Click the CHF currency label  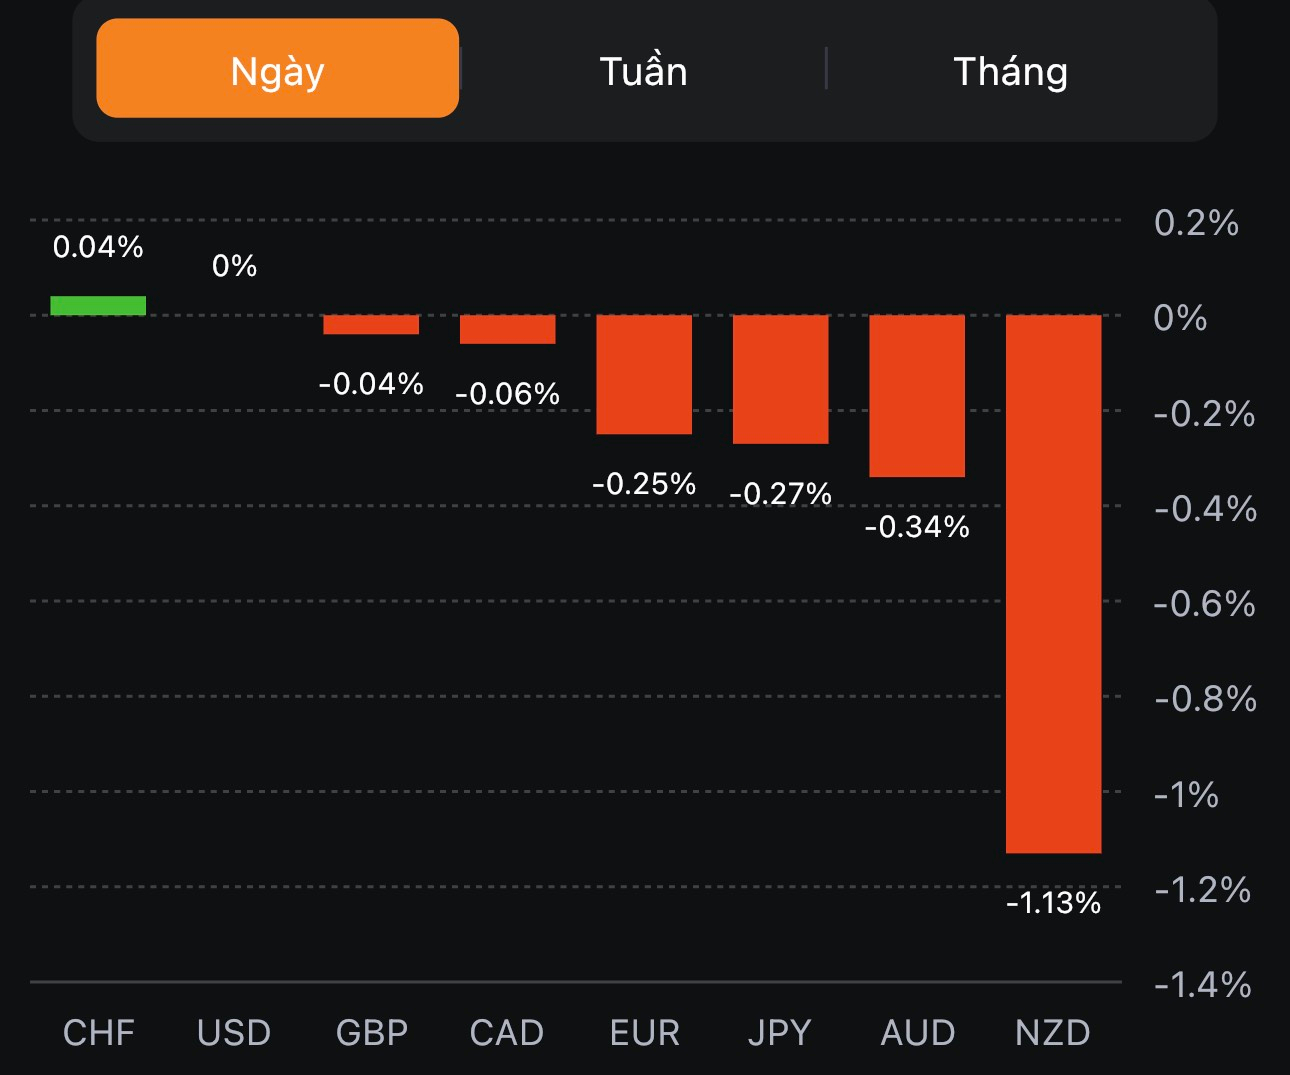[x=98, y=1032]
